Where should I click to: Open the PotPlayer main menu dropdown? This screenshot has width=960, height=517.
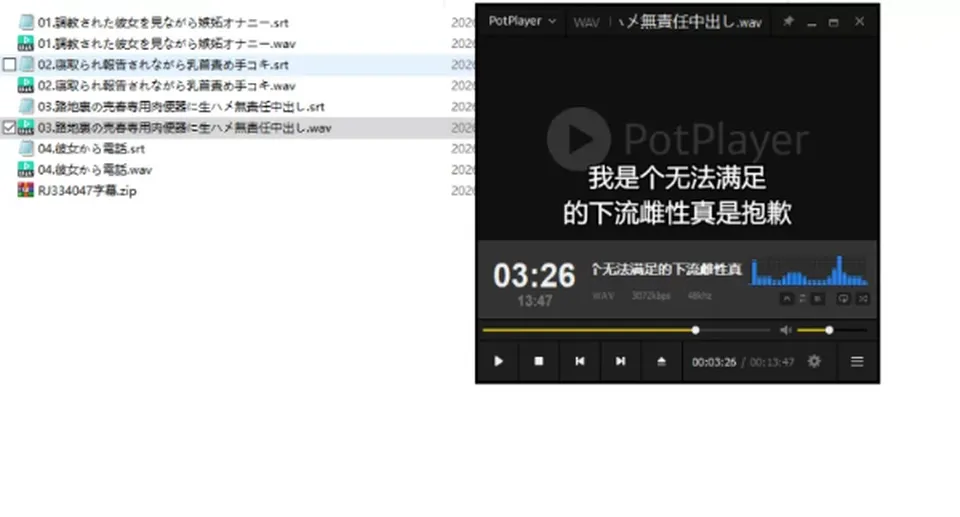coord(522,21)
